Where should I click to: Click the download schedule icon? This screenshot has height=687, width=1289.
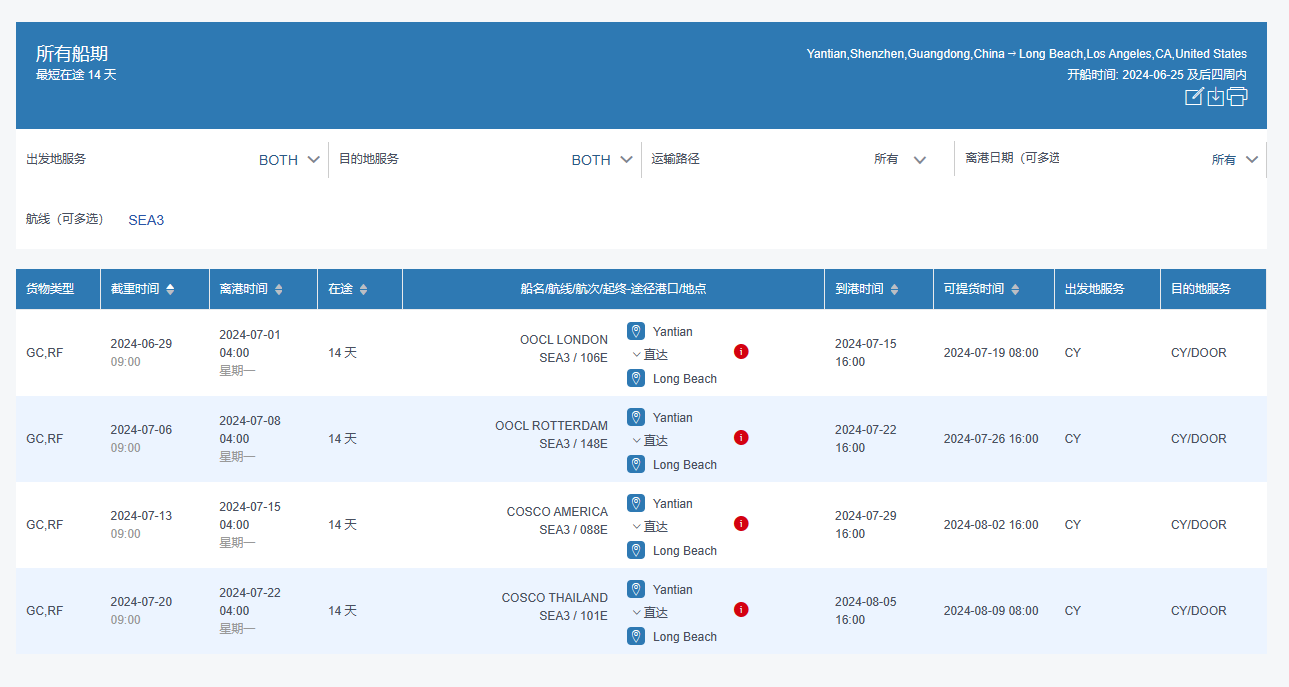pos(1215,97)
